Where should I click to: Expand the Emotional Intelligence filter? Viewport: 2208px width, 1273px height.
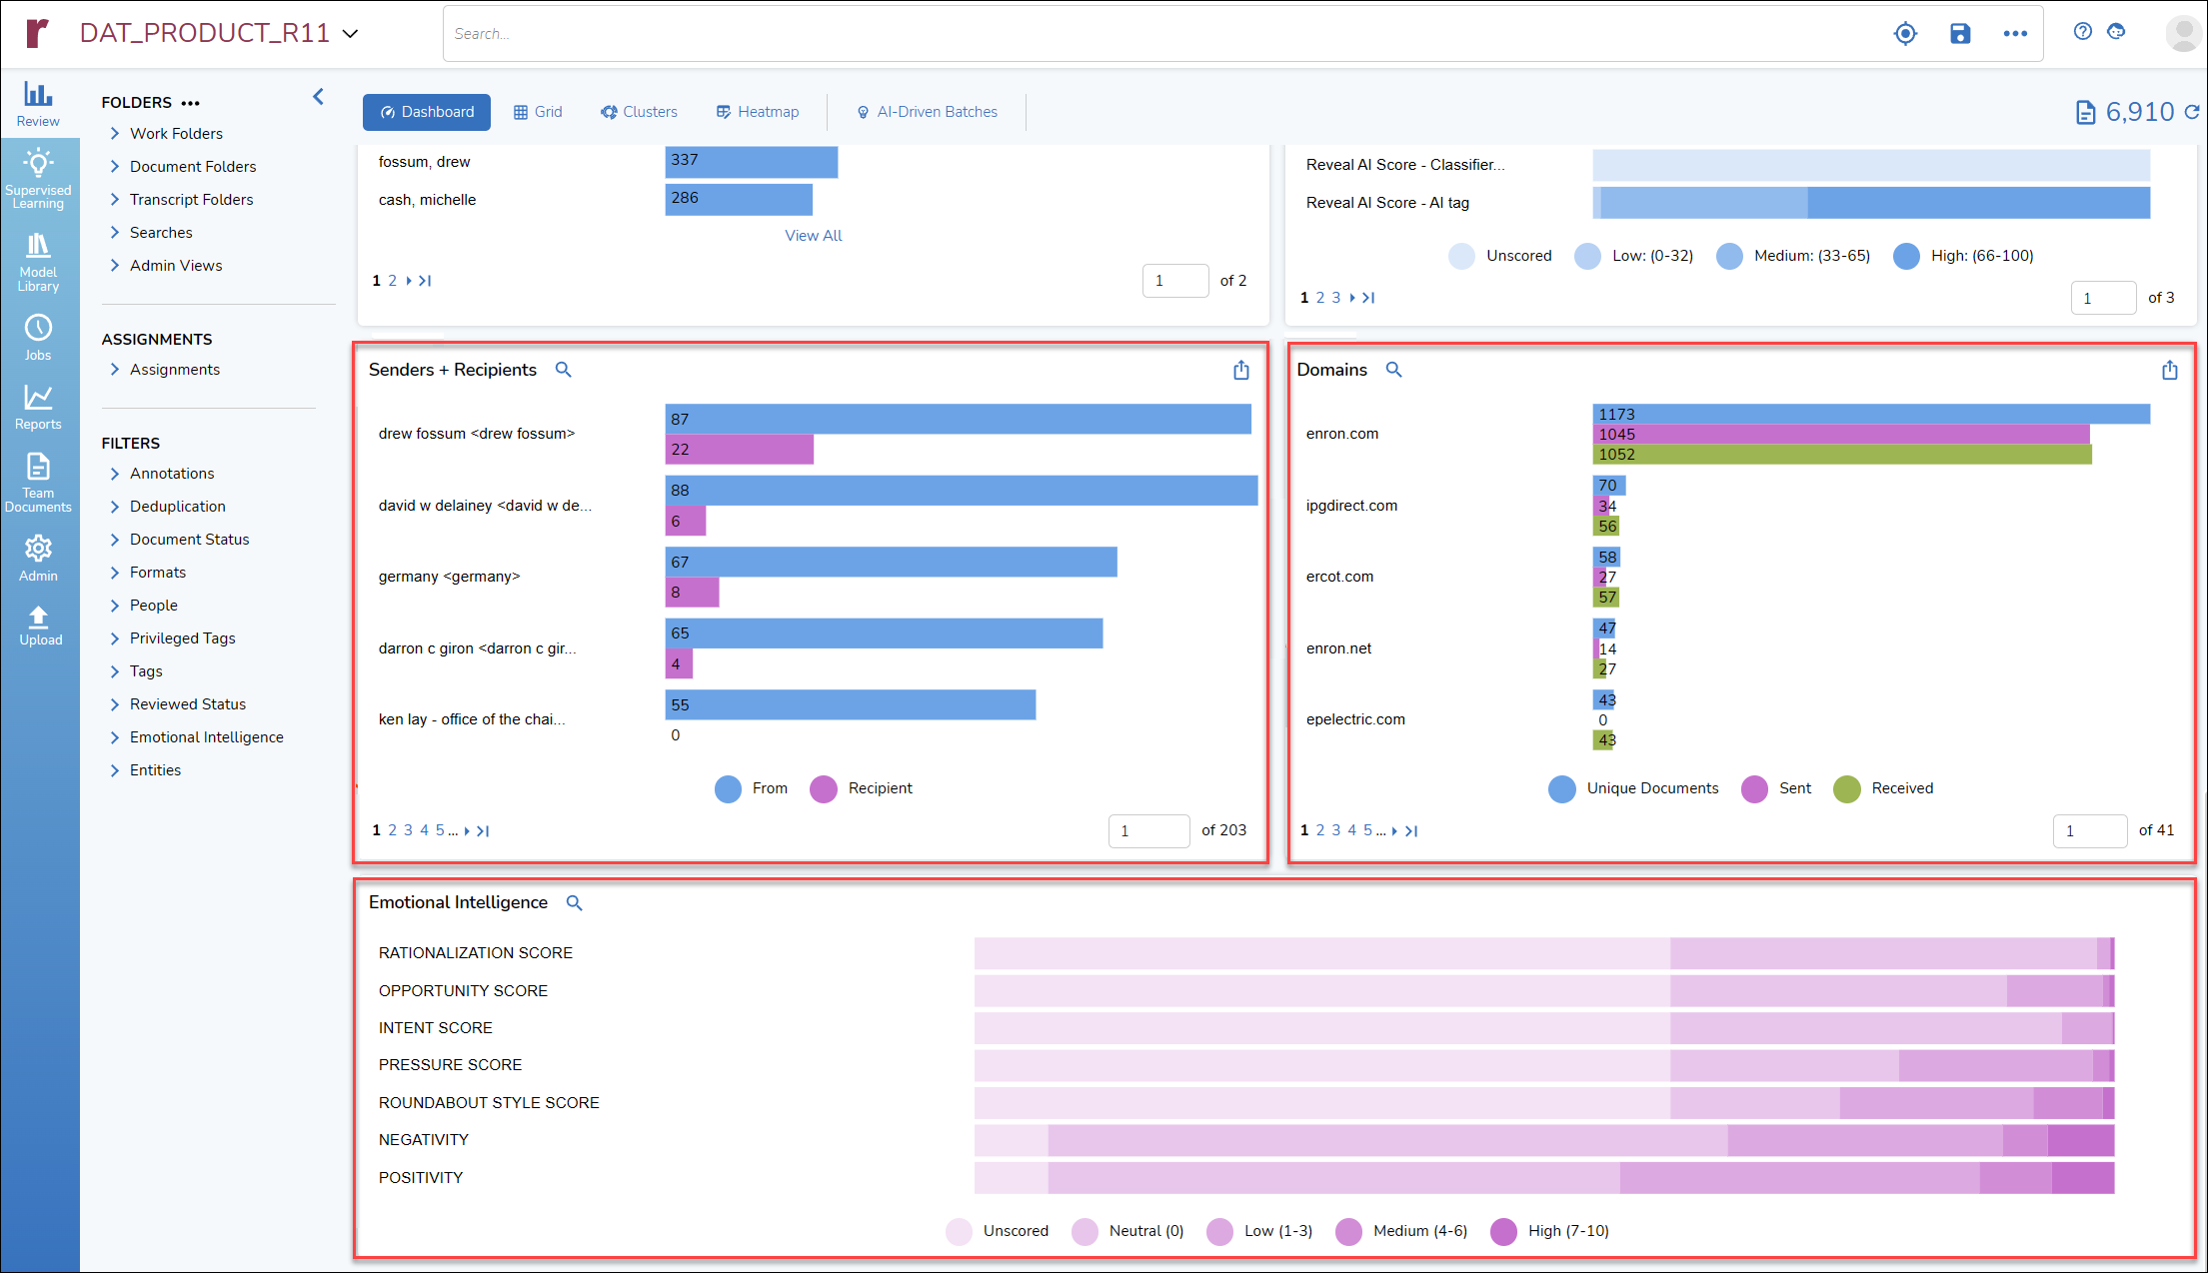[x=115, y=737]
